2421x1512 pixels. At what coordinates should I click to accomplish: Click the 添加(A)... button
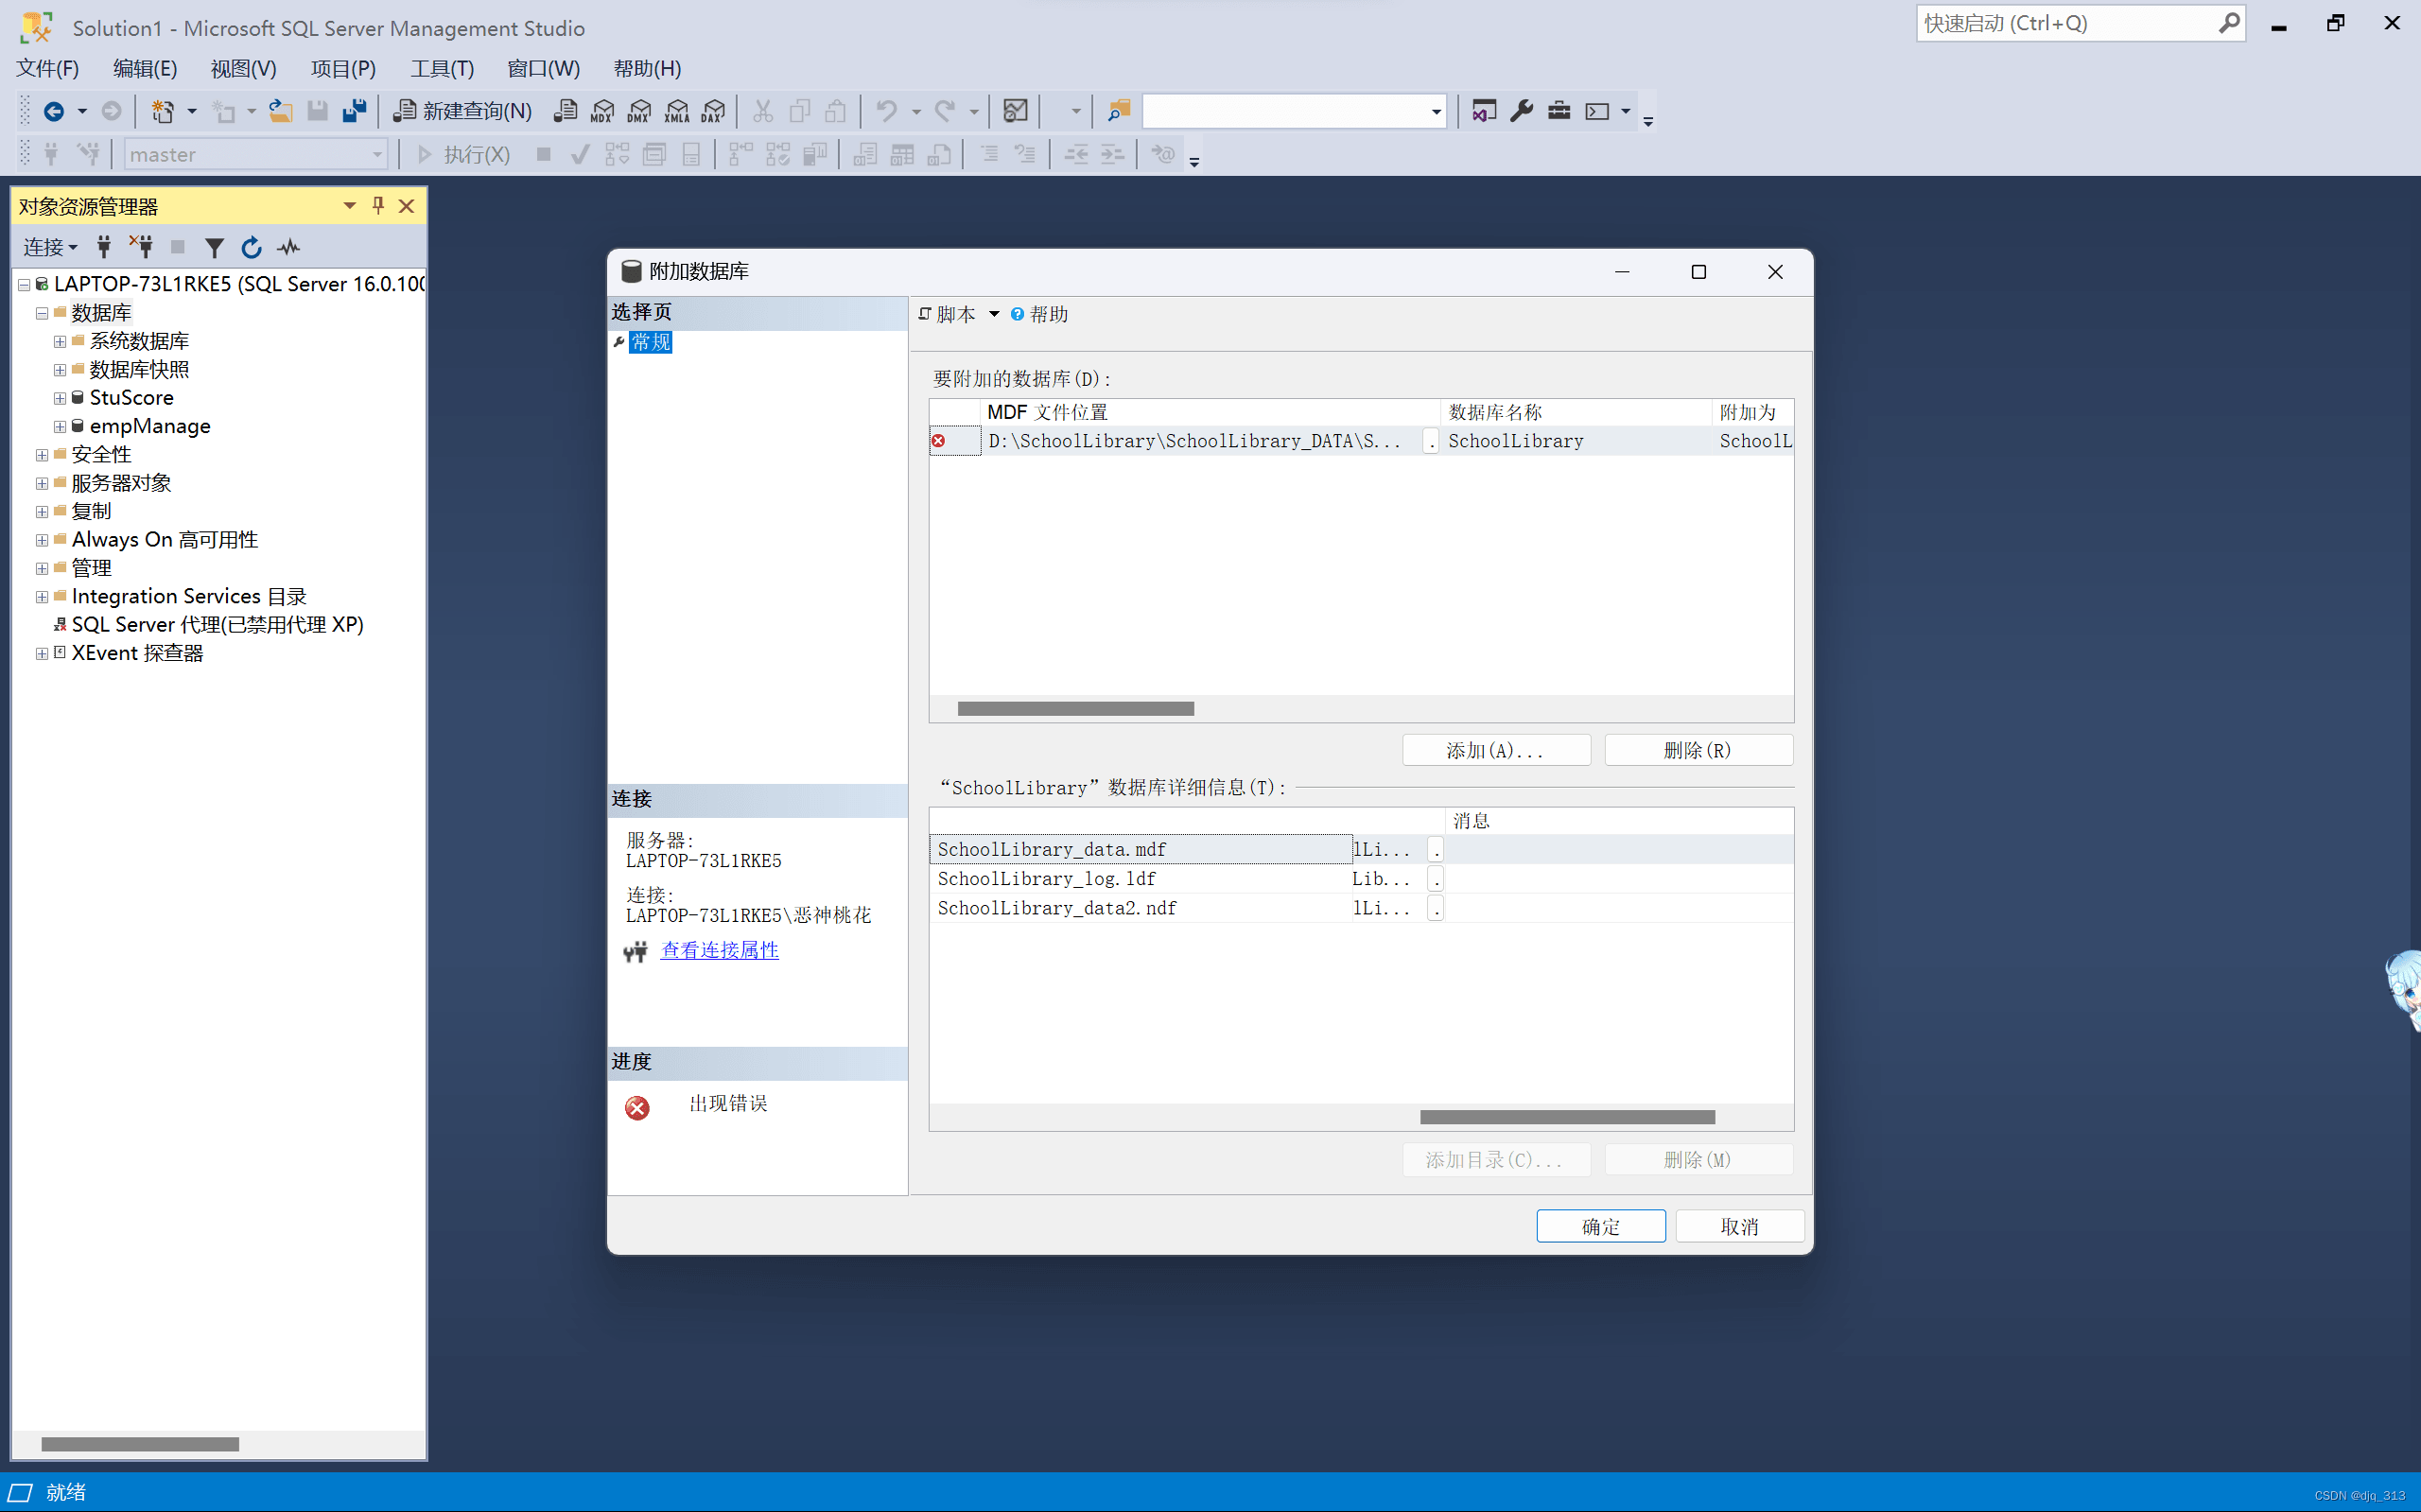click(1496, 750)
